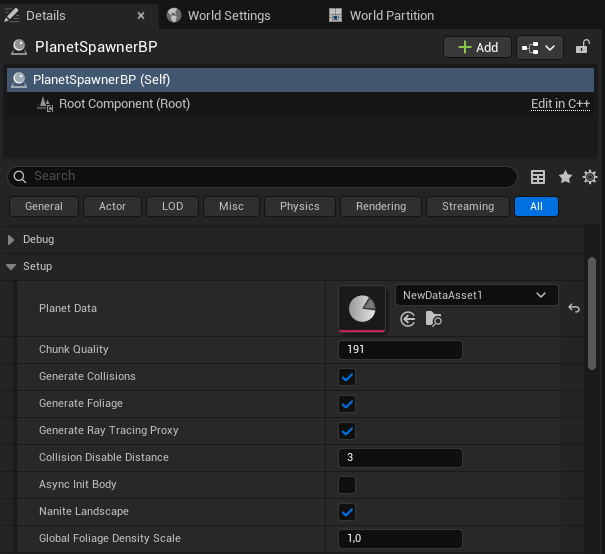Click Global Foliage Density Scale field
This screenshot has height=554, width=605.
point(400,539)
